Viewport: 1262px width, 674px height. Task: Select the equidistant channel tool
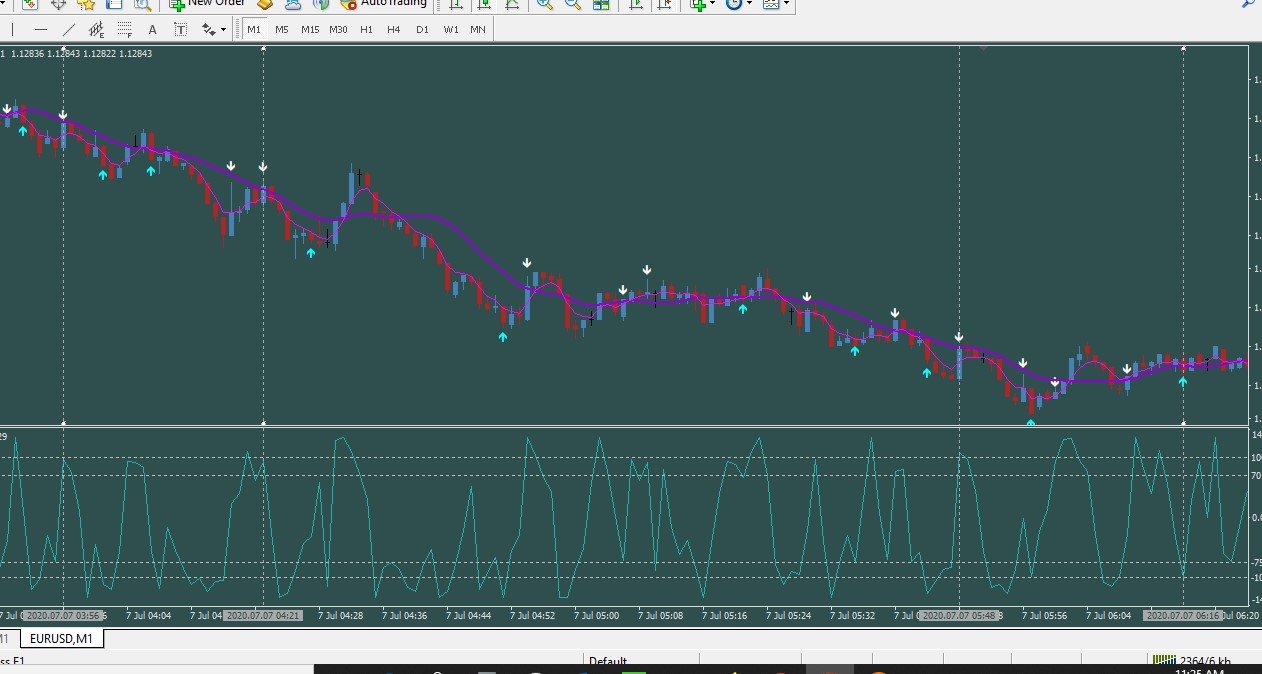tap(96, 30)
